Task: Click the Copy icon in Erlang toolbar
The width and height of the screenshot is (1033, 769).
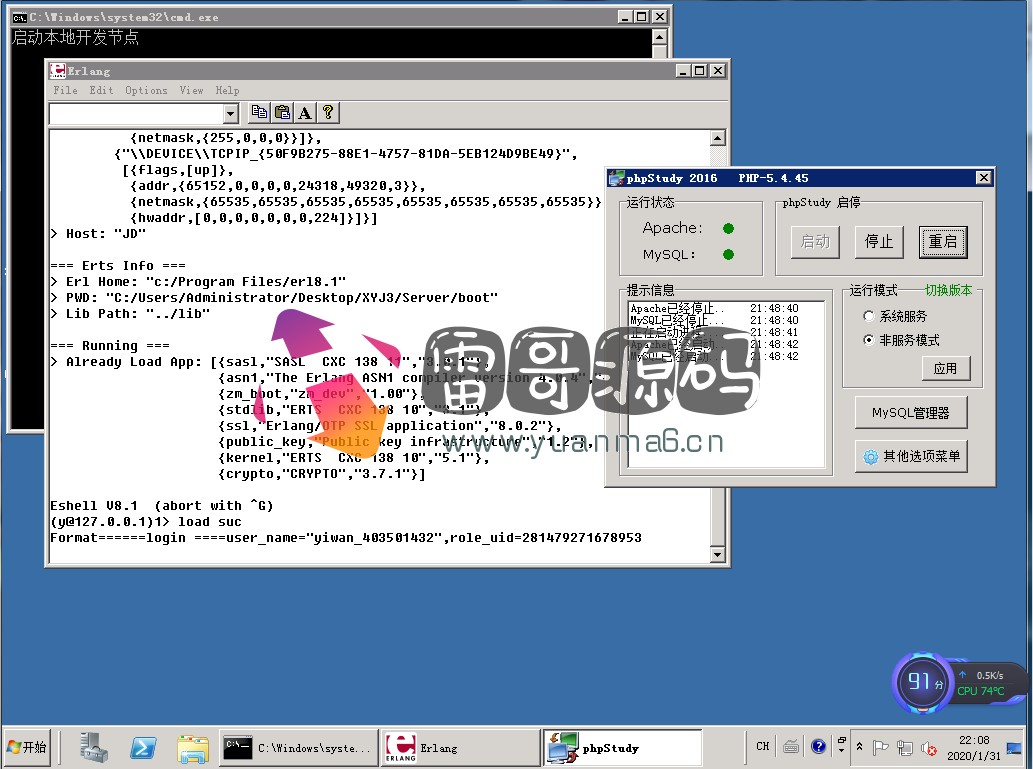Action: click(x=259, y=113)
